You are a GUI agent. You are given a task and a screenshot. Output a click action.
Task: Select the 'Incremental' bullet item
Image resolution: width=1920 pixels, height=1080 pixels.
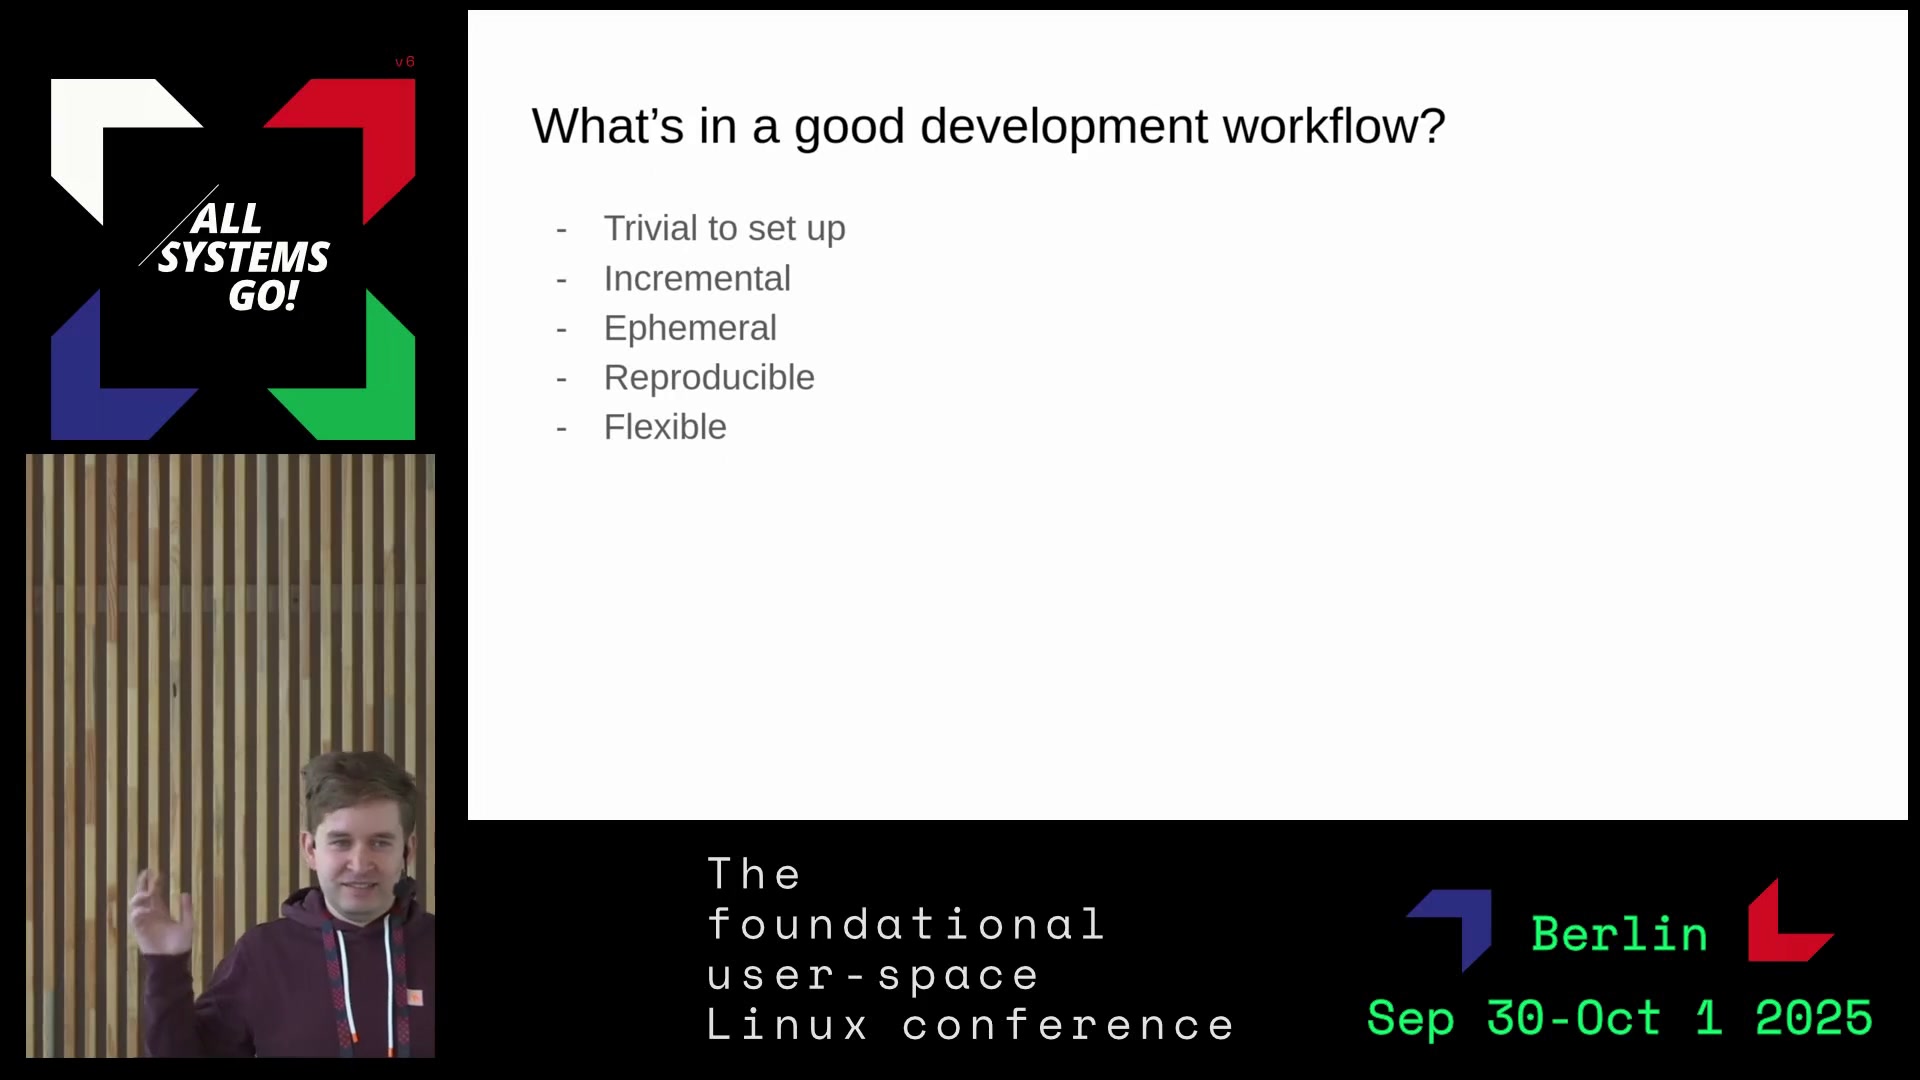[x=697, y=279]
